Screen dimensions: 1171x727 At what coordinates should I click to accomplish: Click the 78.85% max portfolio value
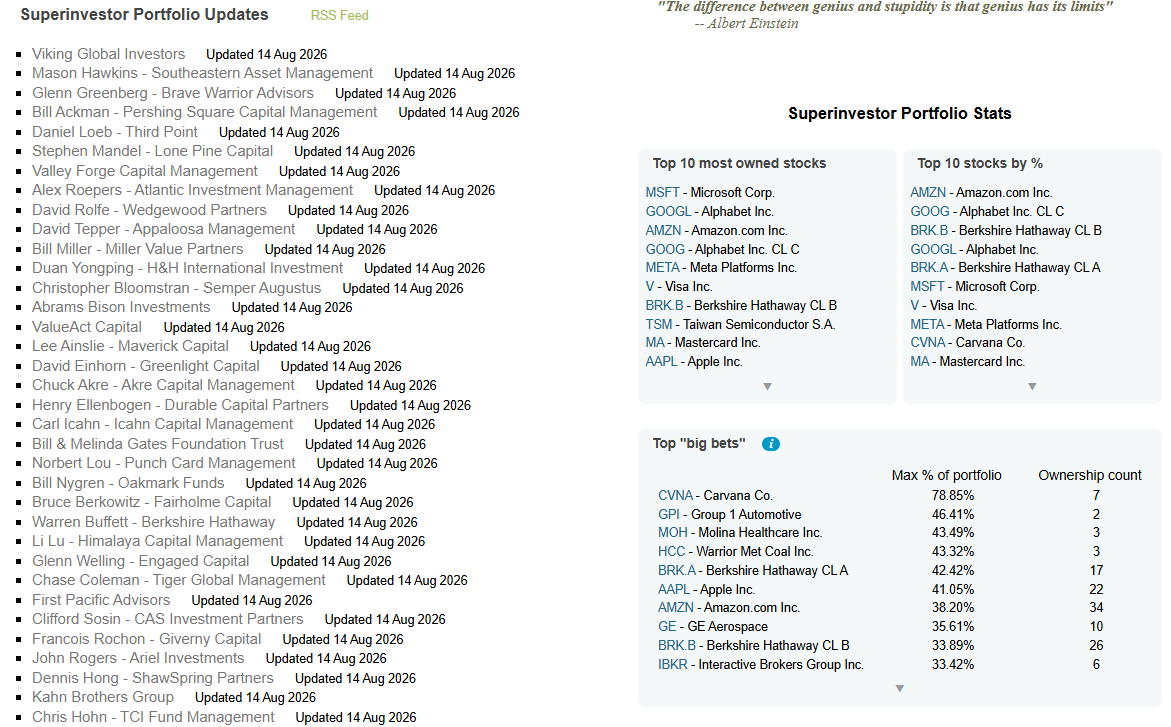point(953,495)
